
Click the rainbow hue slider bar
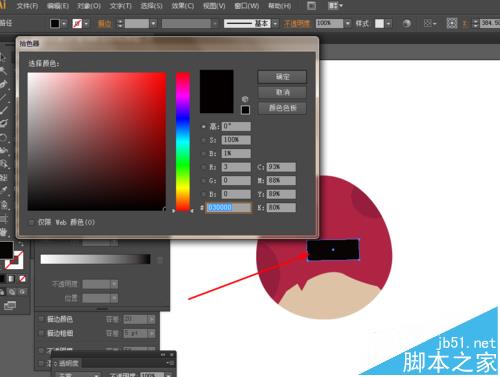click(183, 141)
